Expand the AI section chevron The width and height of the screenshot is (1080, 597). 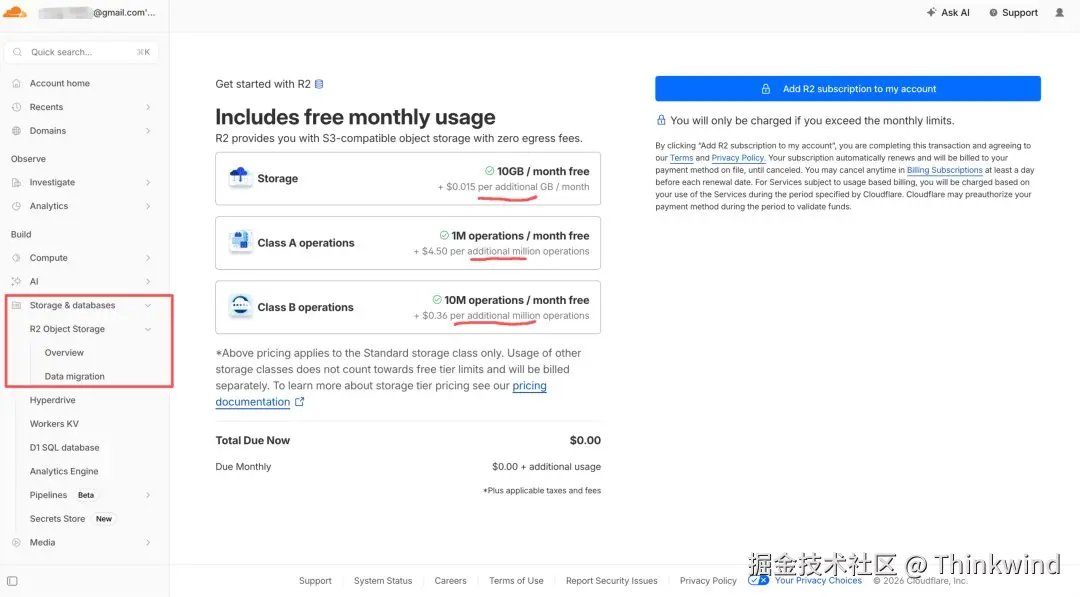(x=148, y=282)
